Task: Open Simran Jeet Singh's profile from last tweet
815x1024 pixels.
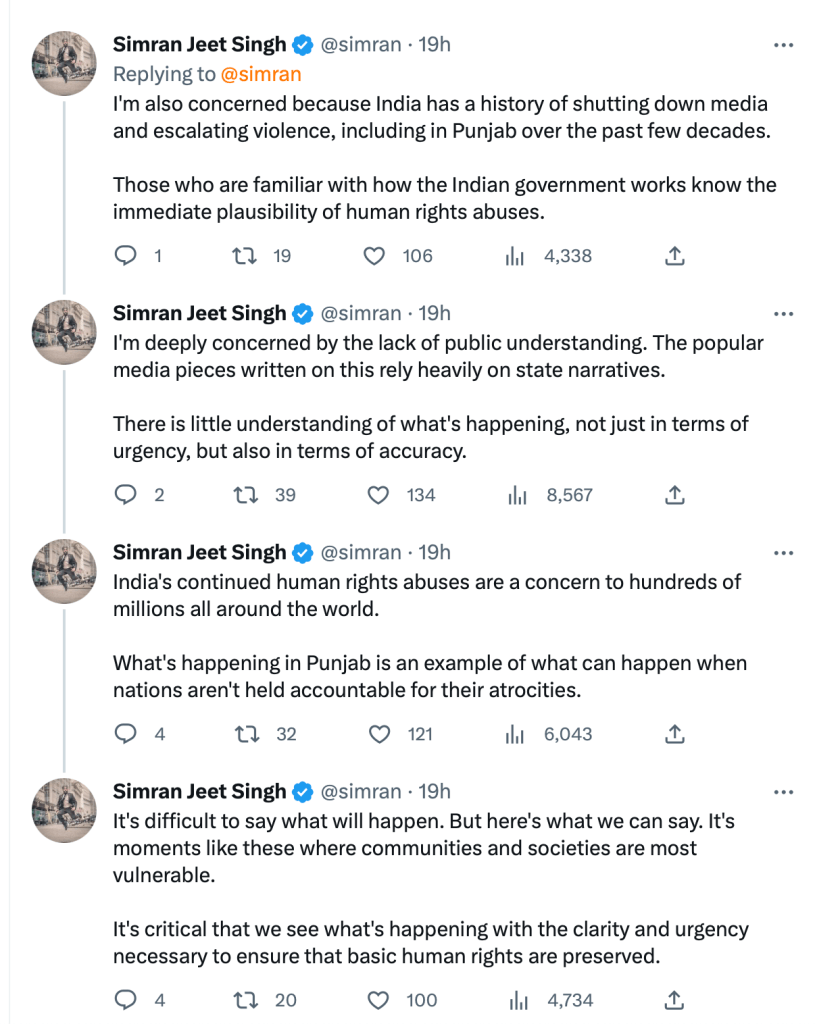Action: [x=199, y=791]
